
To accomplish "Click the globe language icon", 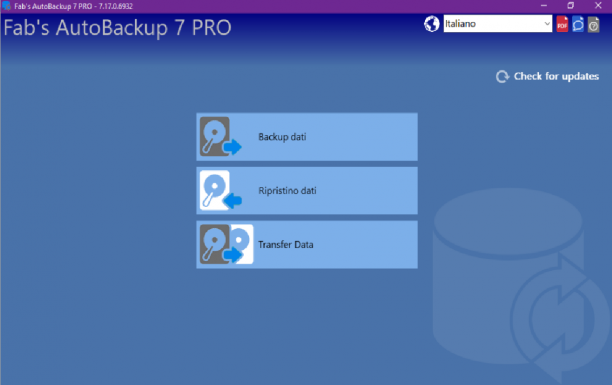I will tap(432, 24).
